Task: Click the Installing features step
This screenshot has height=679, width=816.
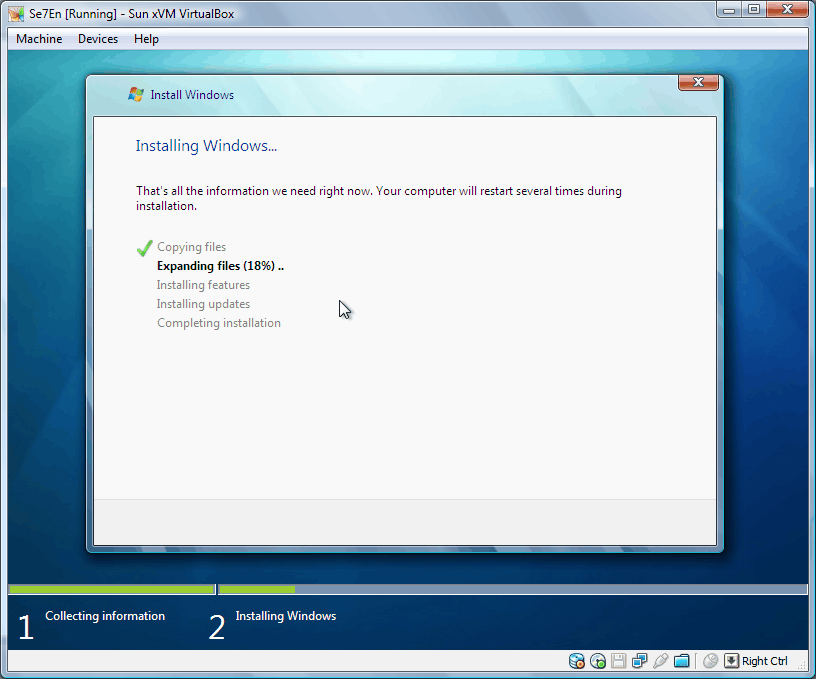Action: [203, 285]
